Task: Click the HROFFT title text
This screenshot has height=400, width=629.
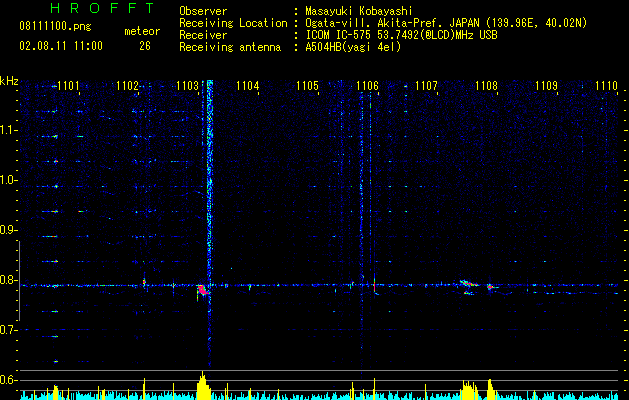Action: click(x=102, y=8)
